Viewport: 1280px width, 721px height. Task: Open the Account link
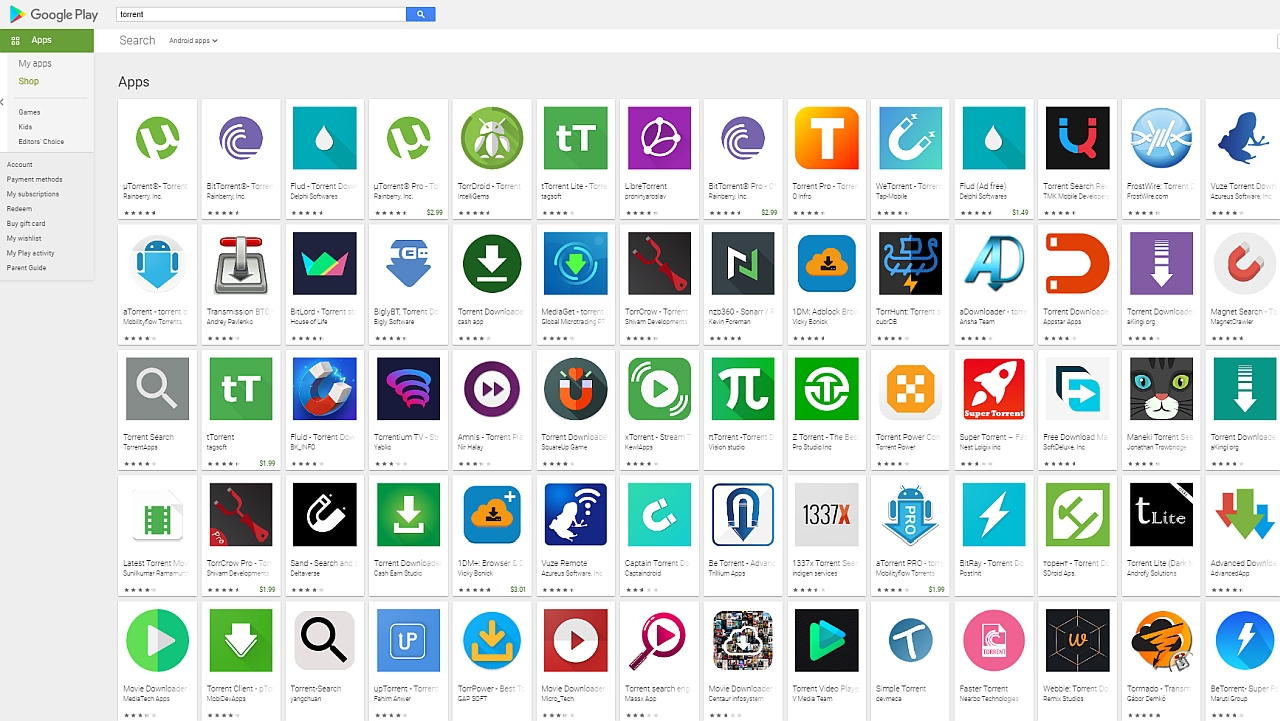click(x=19, y=165)
